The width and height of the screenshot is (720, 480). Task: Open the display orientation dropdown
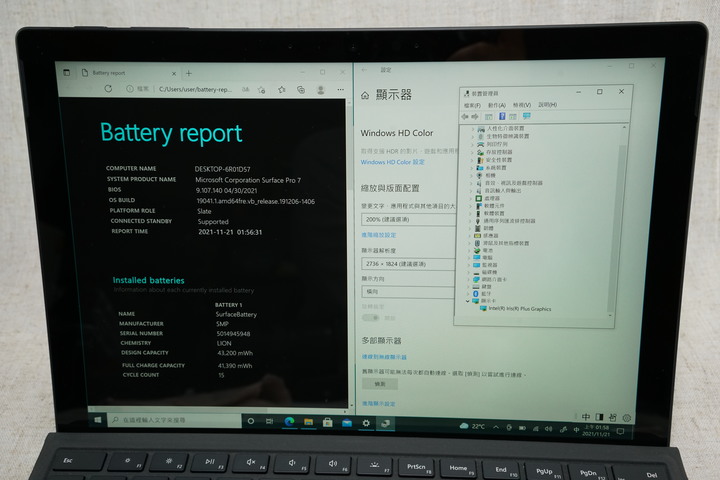pyautogui.click(x=409, y=292)
